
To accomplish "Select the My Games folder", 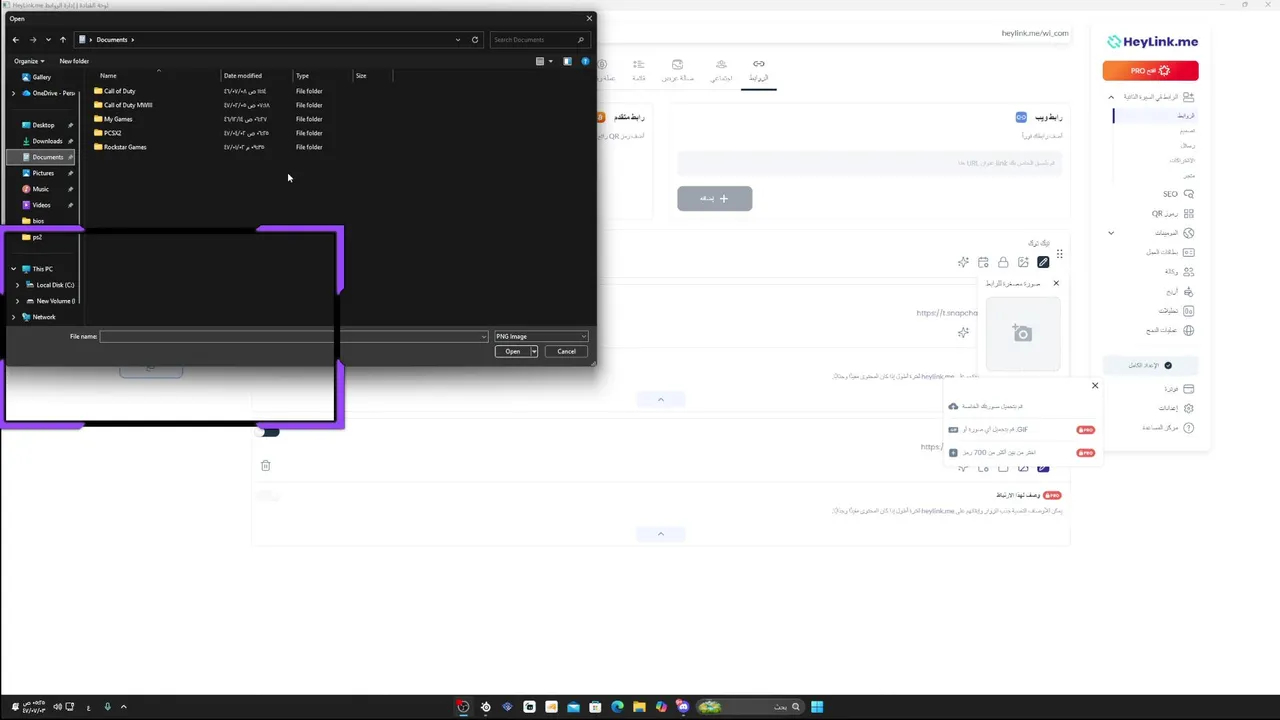I will click(x=117, y=119).
